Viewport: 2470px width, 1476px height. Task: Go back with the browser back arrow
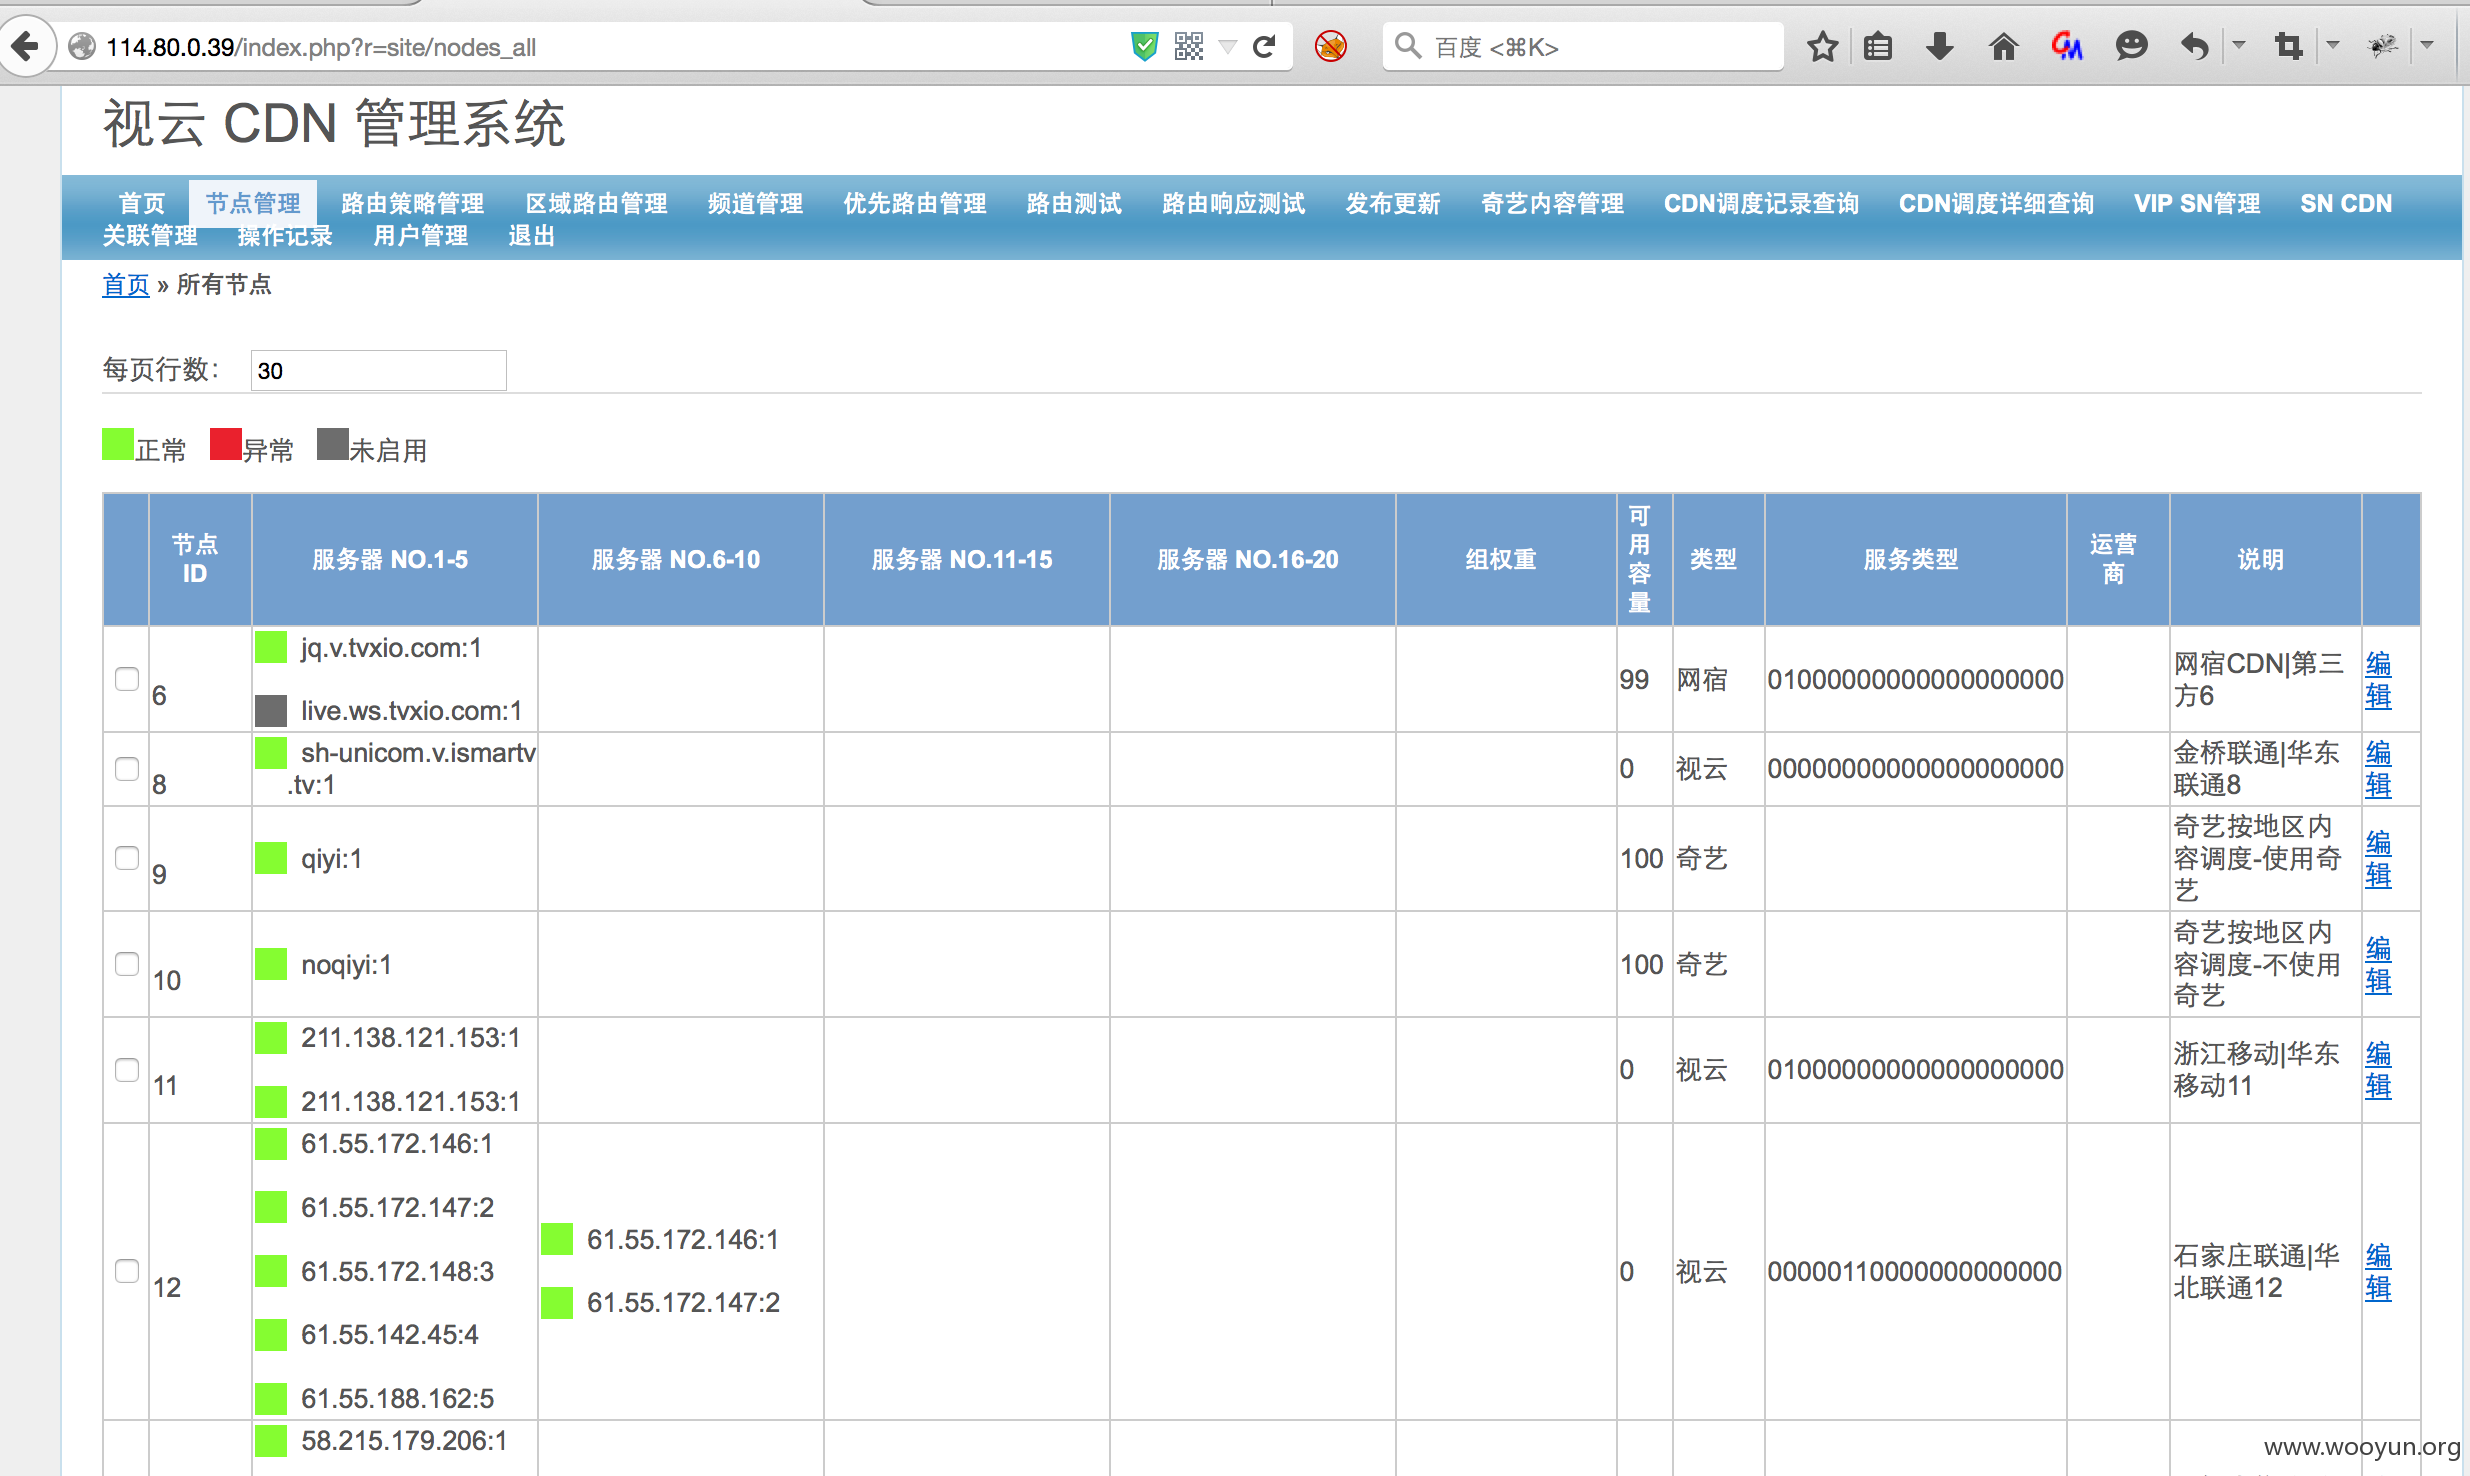pos(27,46)
